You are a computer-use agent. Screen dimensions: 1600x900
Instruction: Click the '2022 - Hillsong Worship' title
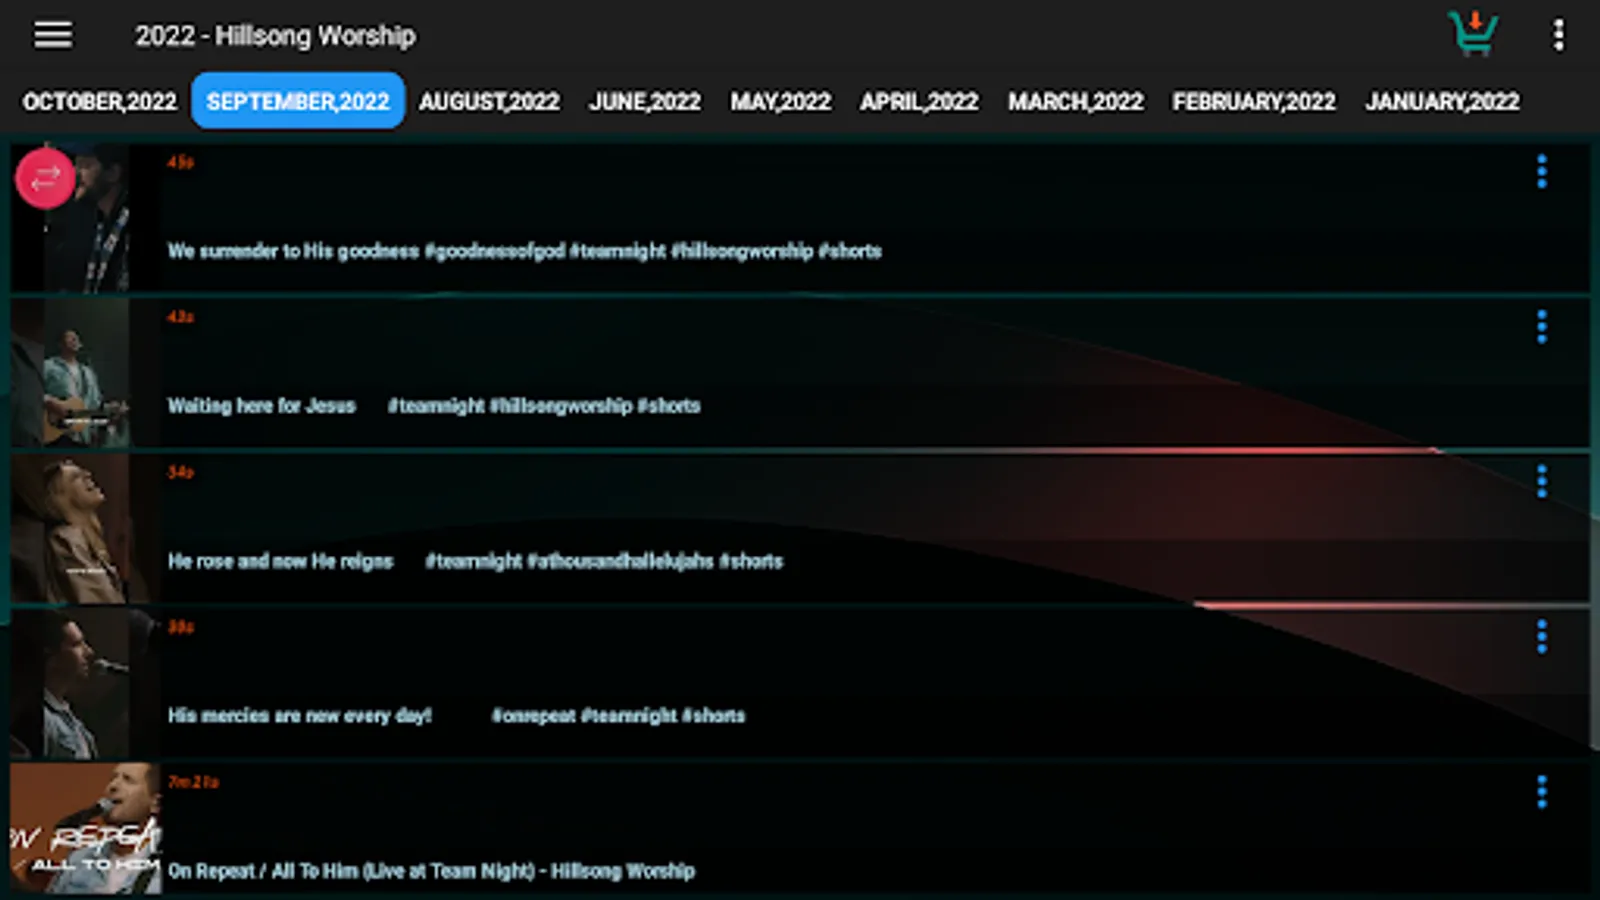coord(276,36)
